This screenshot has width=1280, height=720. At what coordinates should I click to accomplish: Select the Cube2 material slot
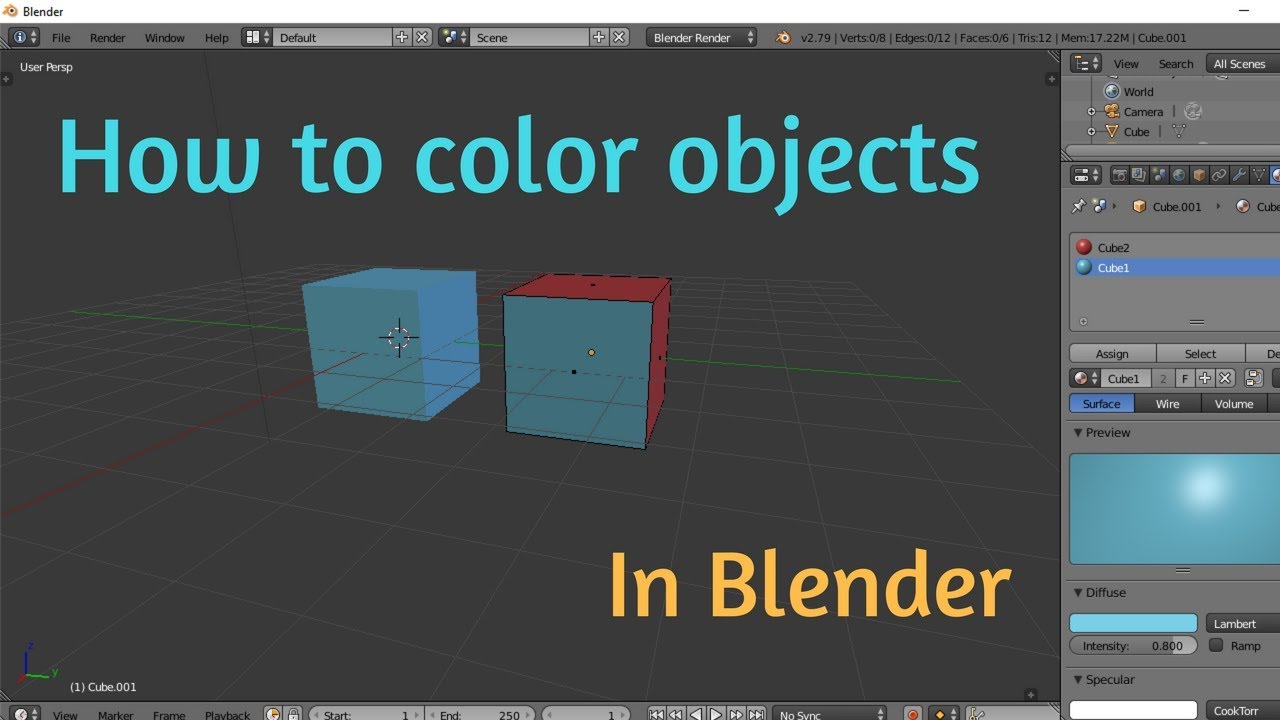[x=1175, y=247]
